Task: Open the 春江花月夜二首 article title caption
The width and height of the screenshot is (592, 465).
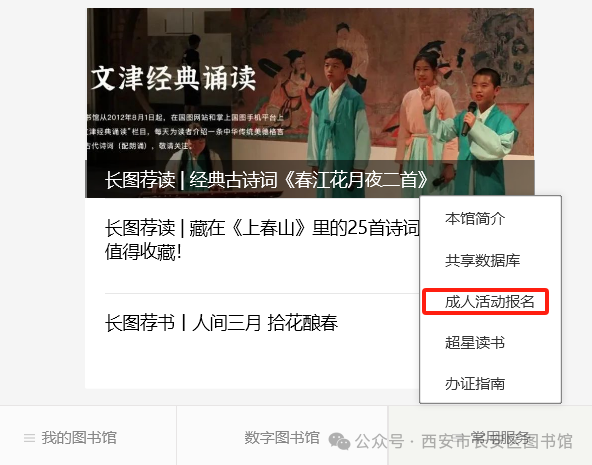Action: pyautogui.click(x=266, y=180)
